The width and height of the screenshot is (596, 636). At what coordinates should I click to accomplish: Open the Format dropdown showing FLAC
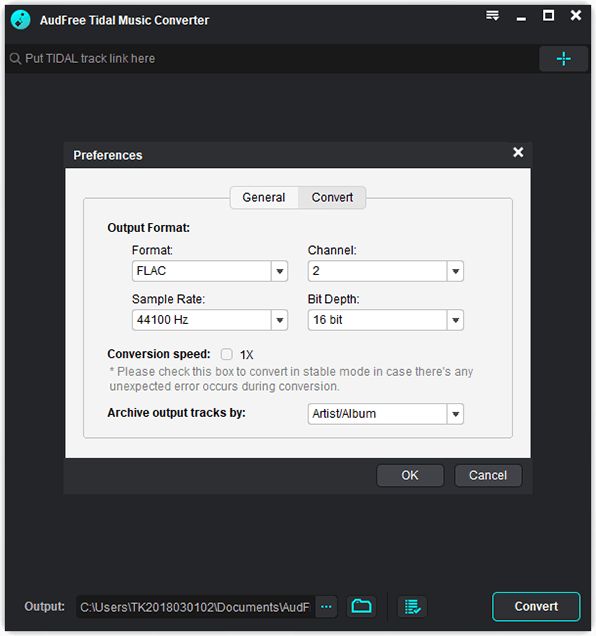(210, 271)
